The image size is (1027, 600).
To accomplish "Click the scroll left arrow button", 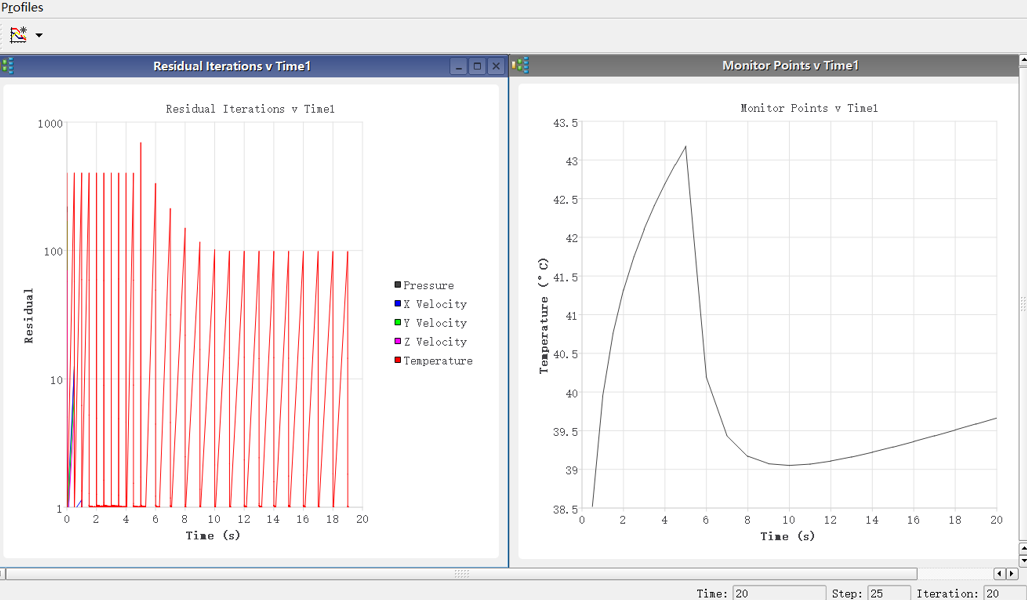I will (x=999, y=574).
